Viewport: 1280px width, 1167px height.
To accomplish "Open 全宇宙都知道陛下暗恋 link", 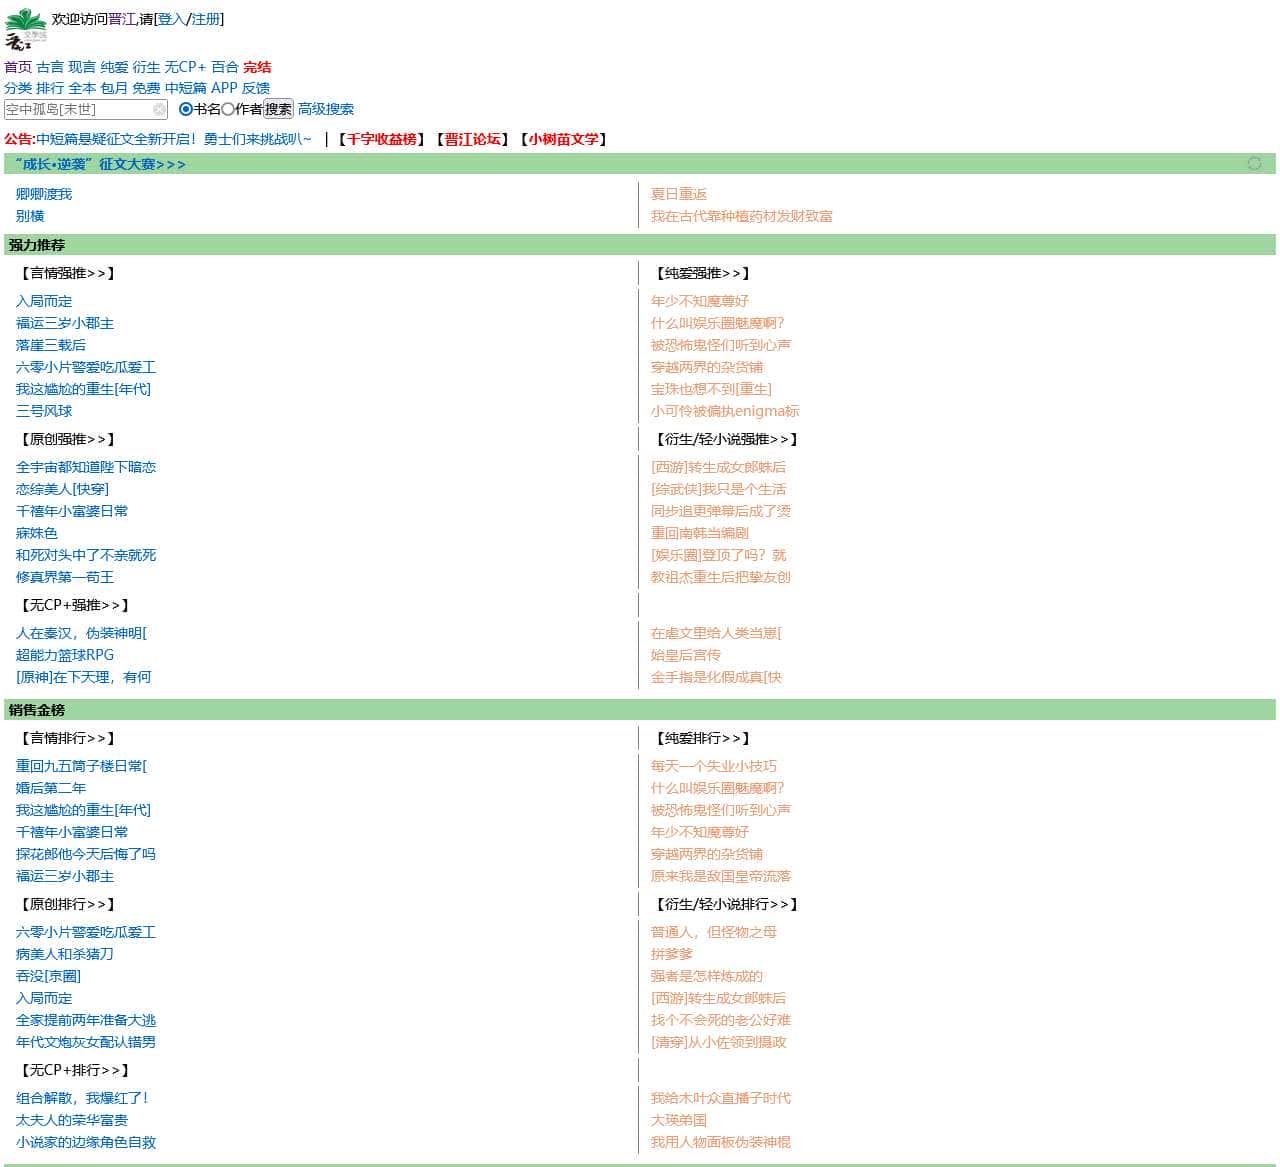I will 86,467.
